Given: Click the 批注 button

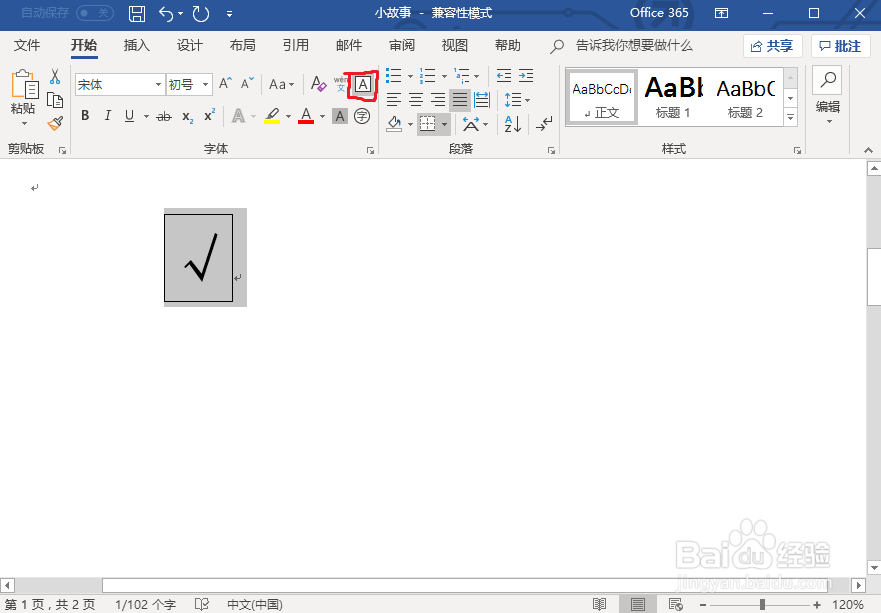Looking at the screenshot, I should [841, 45].
